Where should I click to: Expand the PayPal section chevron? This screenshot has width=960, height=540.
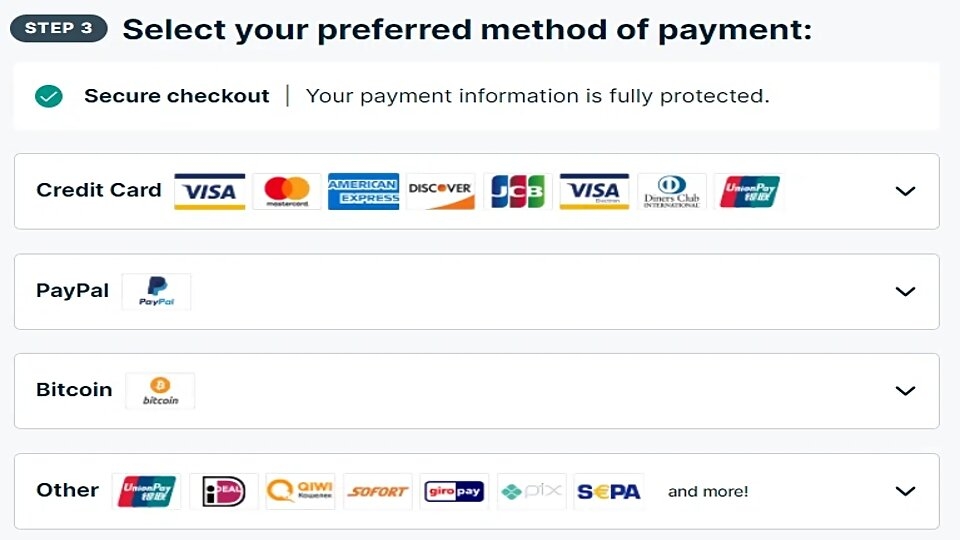pyautogui.click(x=905, y=291)
